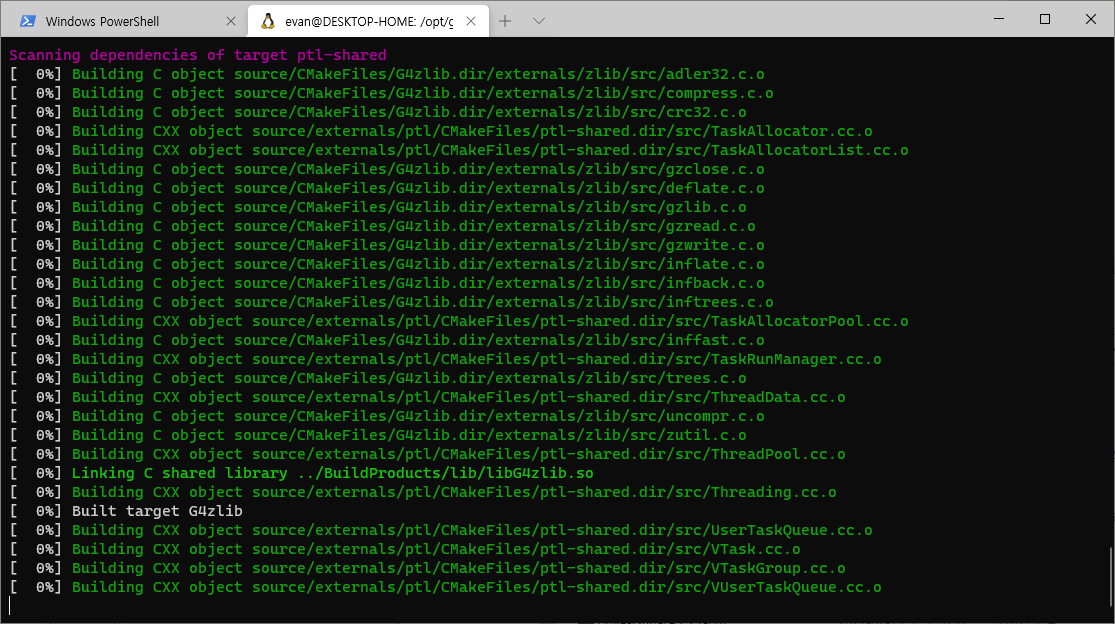Screen dimensions: 1115x624
Task: Click the terminal scrollbar thumb
Action: (1109, 578)
